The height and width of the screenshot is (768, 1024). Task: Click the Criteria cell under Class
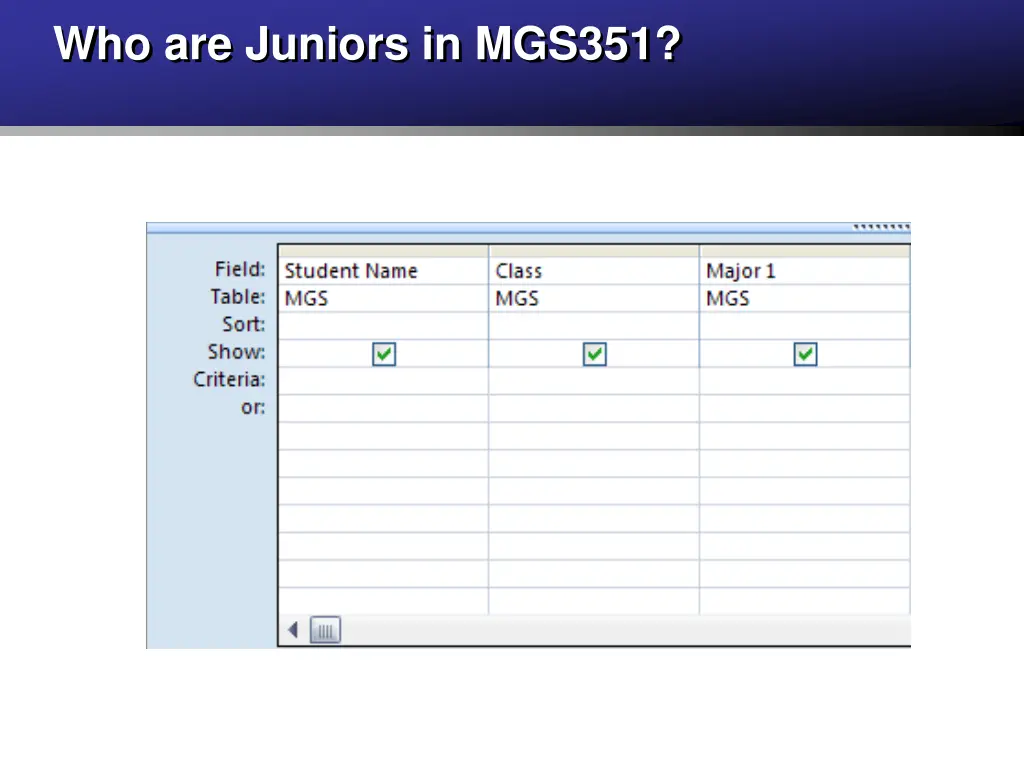pos(594,381)
